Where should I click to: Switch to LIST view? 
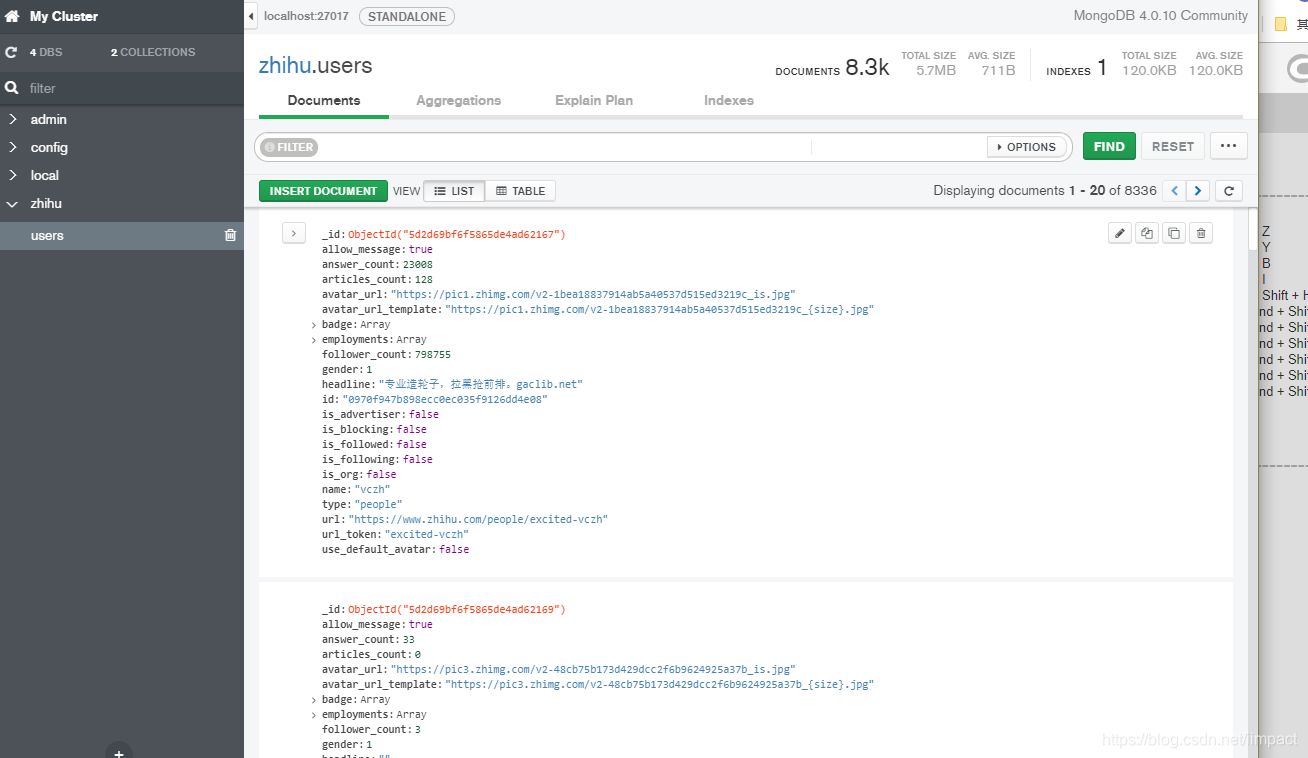454,191
